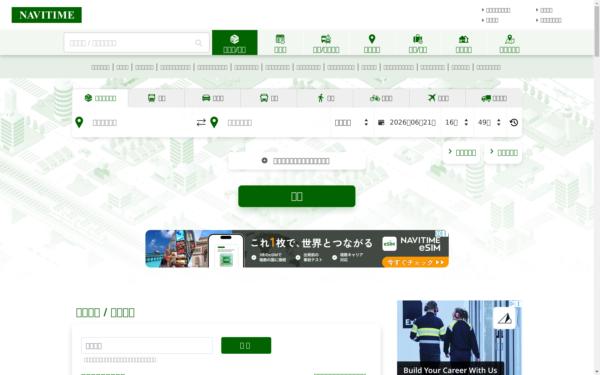
Task: Open the timetable menu with calendar icon
Action: 280,43
